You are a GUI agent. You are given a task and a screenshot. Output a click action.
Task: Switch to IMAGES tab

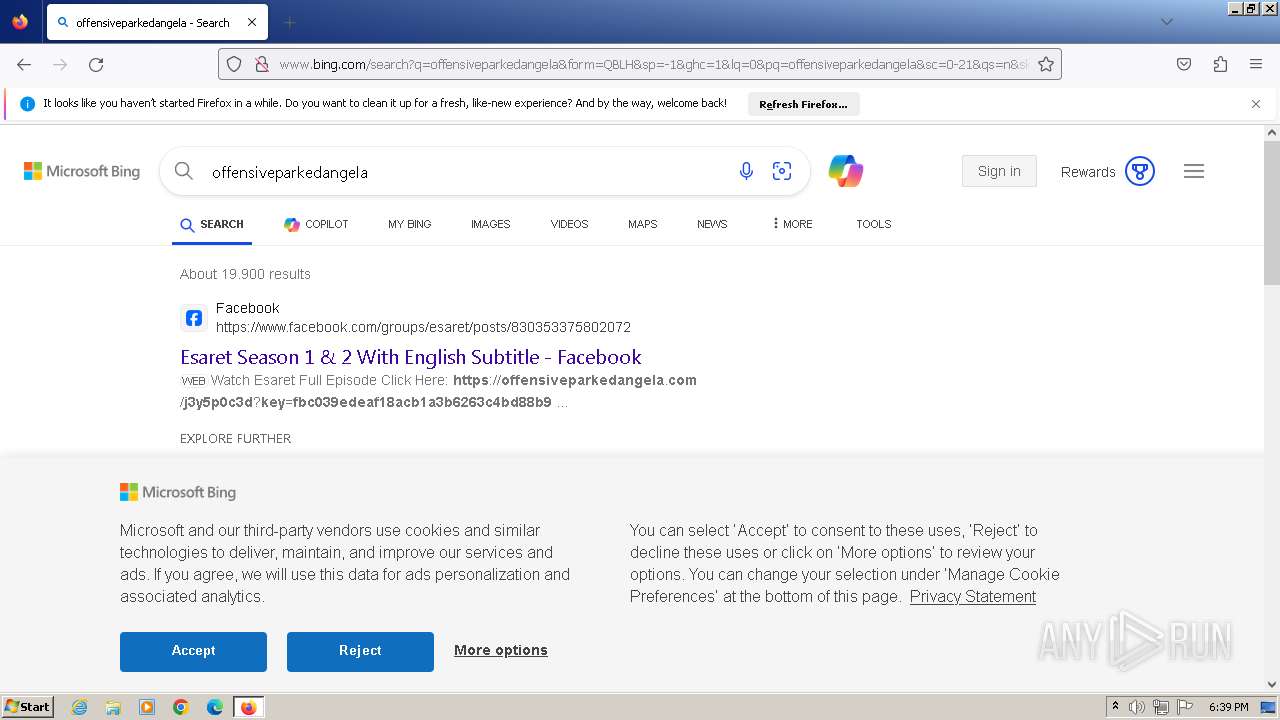491,224
